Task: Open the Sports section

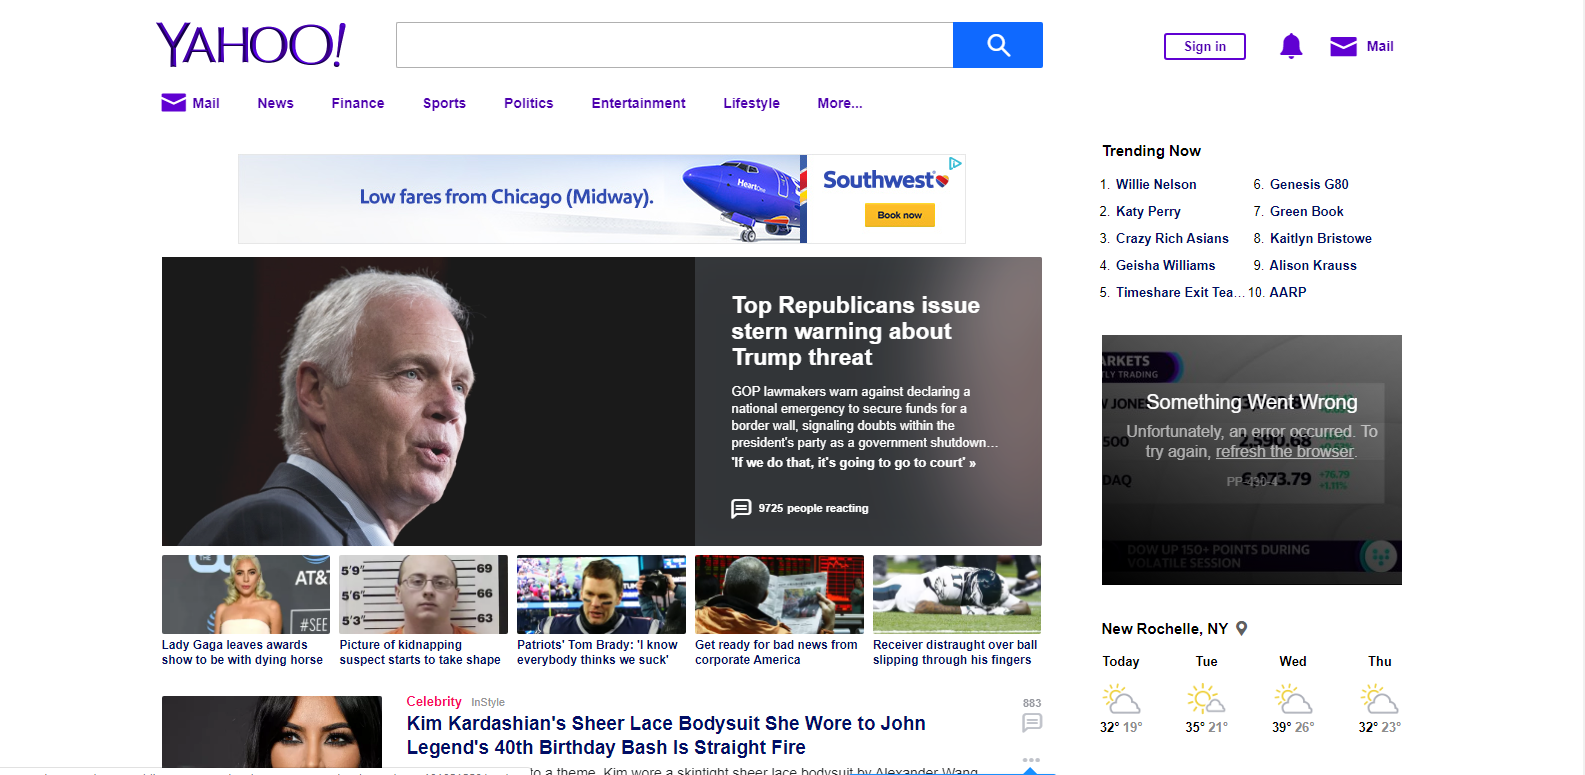Action: [x=444, y=103]
